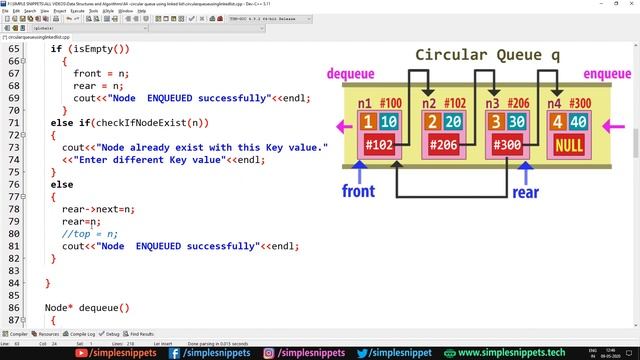Click the editor vertical scrollbar thumb
Screen dimensions: 640x360
click(636, 142)
